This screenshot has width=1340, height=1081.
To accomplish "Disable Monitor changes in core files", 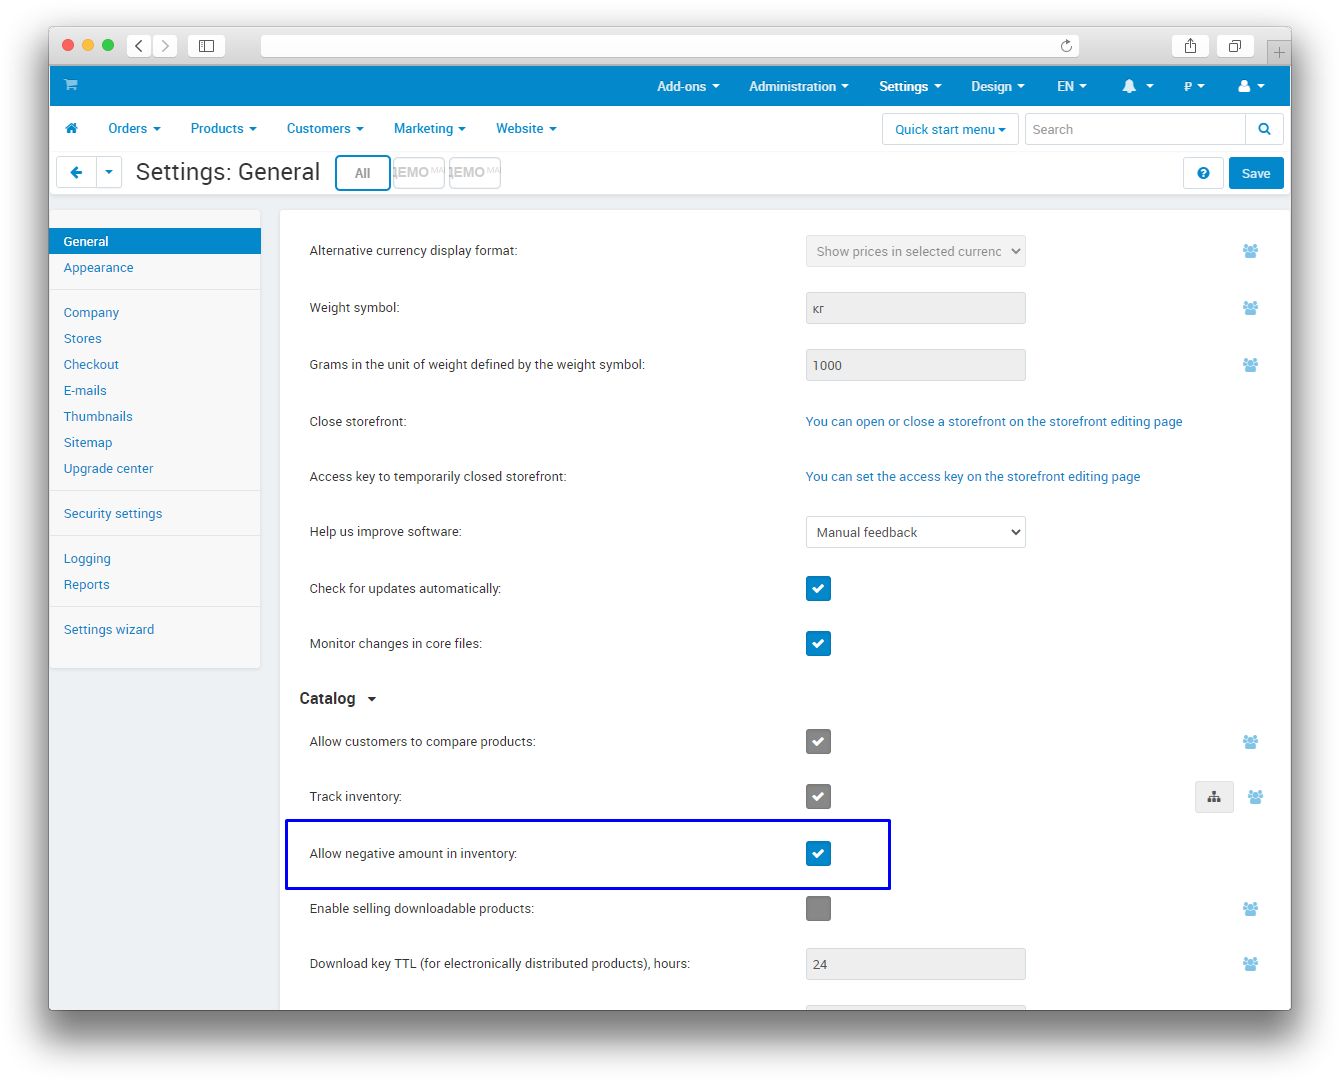I will [x=818, y=644].
